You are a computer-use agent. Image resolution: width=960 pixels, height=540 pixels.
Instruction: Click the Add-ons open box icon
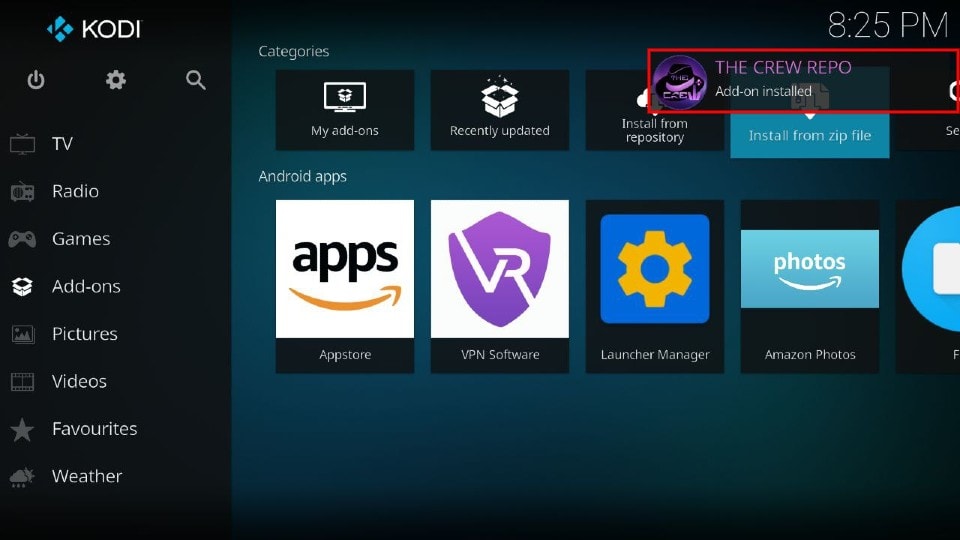pos(22,287)
